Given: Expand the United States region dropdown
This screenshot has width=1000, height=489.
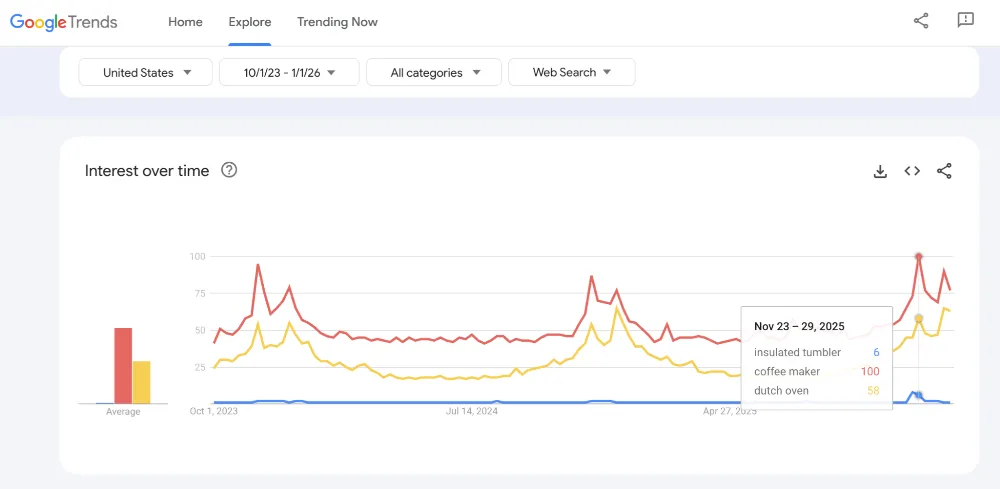Looking at the screenshot, I should coord(145,72).
